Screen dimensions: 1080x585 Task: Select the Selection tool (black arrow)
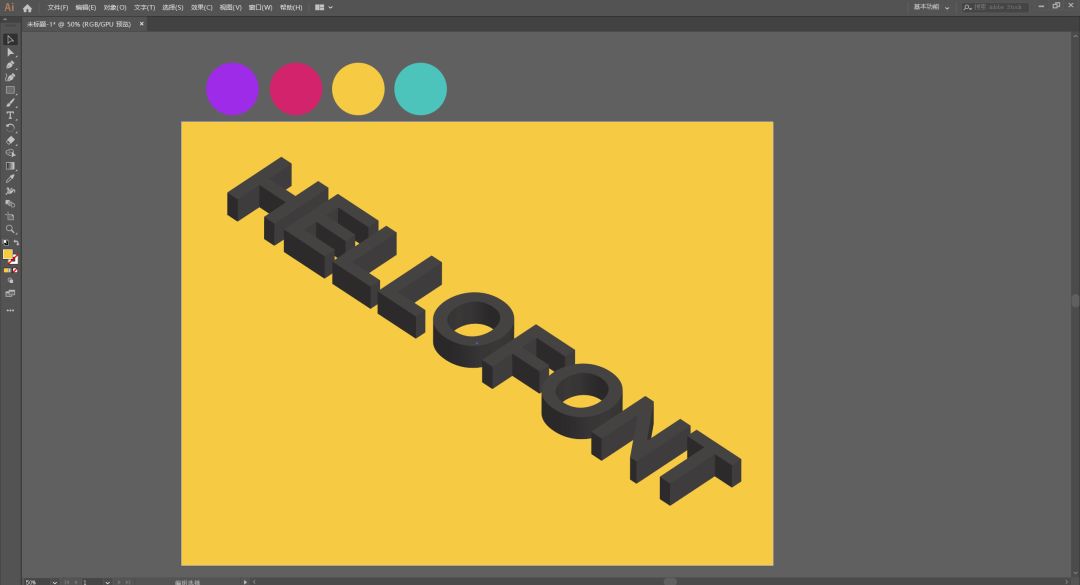tap(10, 39)
